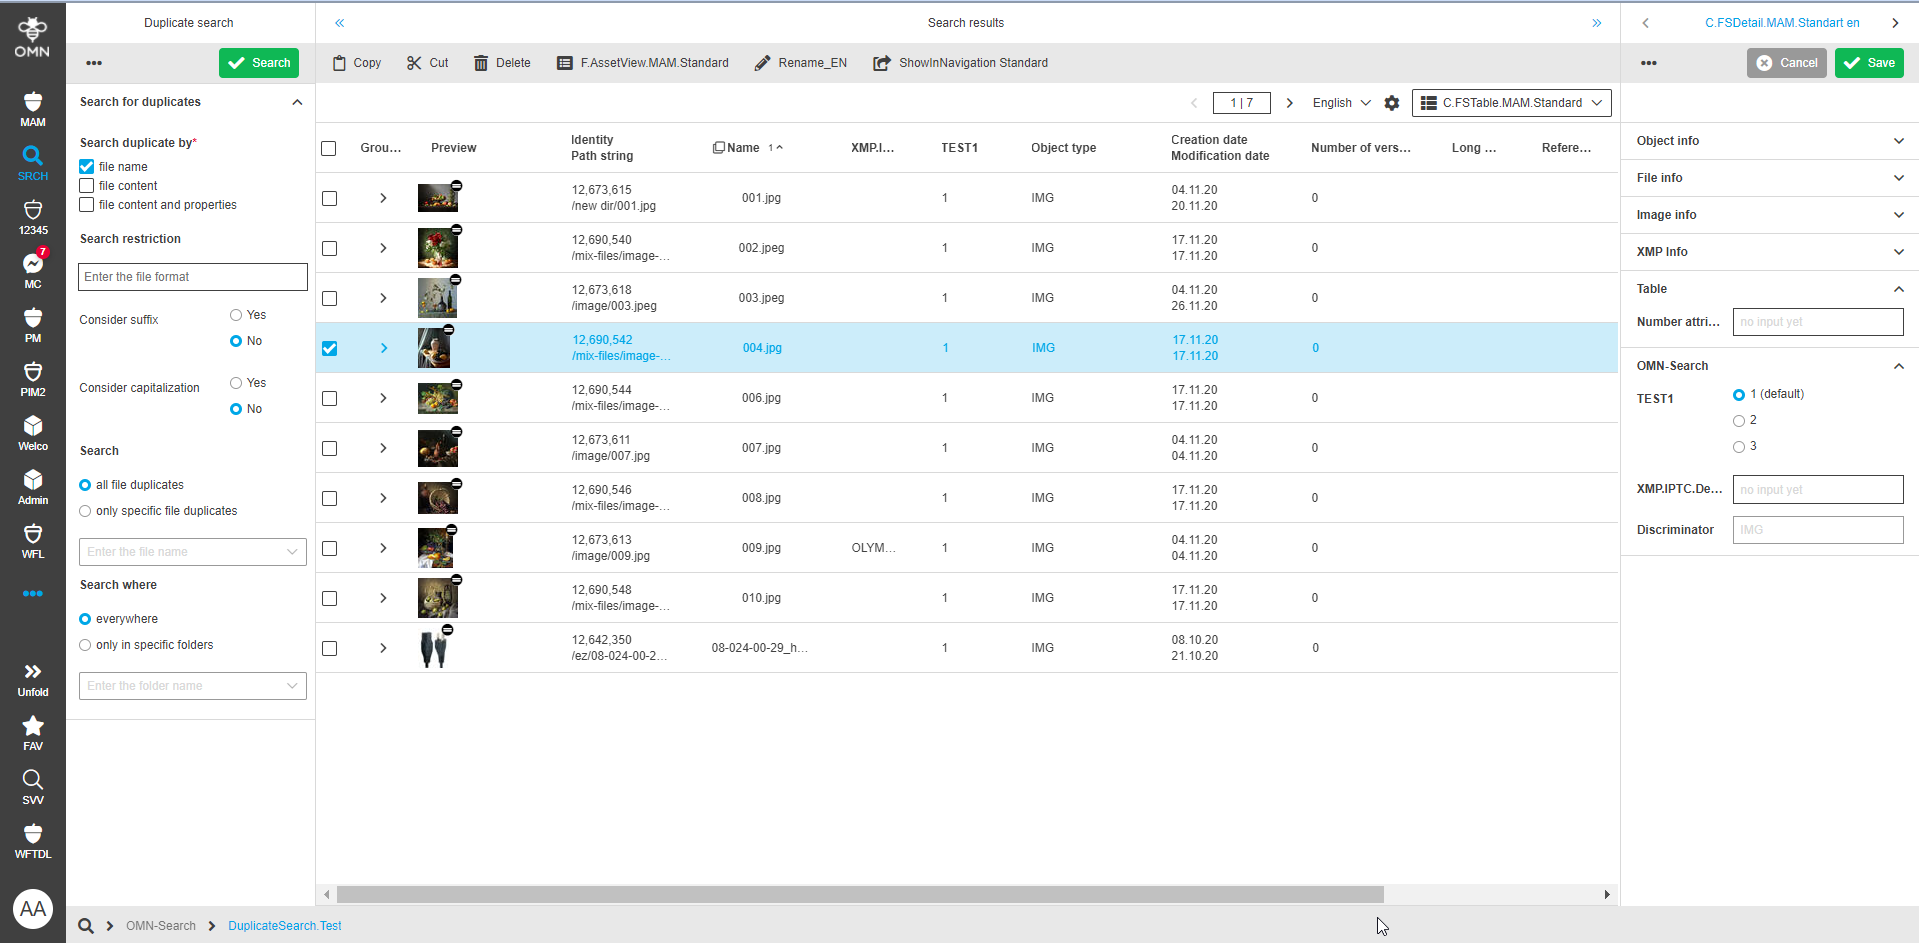Open the MC module with notification badge
The image size is (1919, 943).
click(x=32, y=268)
